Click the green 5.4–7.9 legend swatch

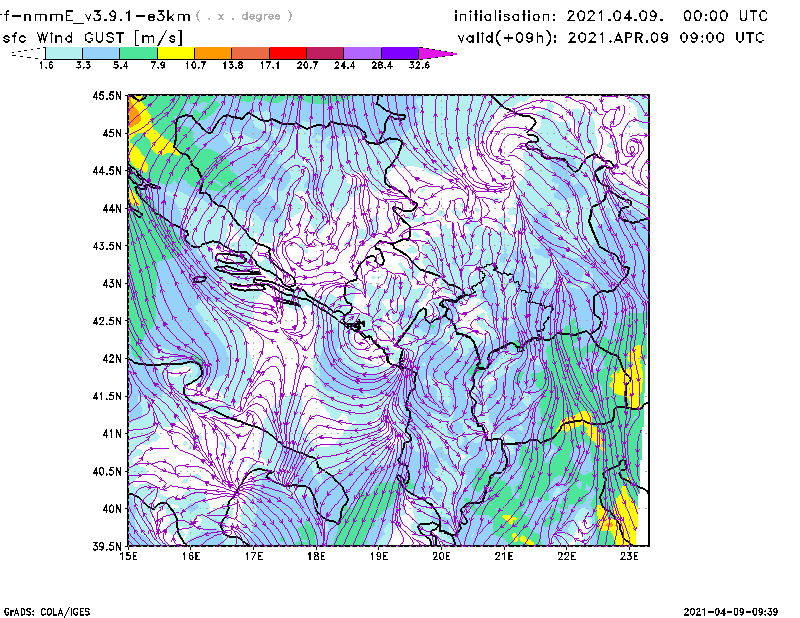coord(139,53)
